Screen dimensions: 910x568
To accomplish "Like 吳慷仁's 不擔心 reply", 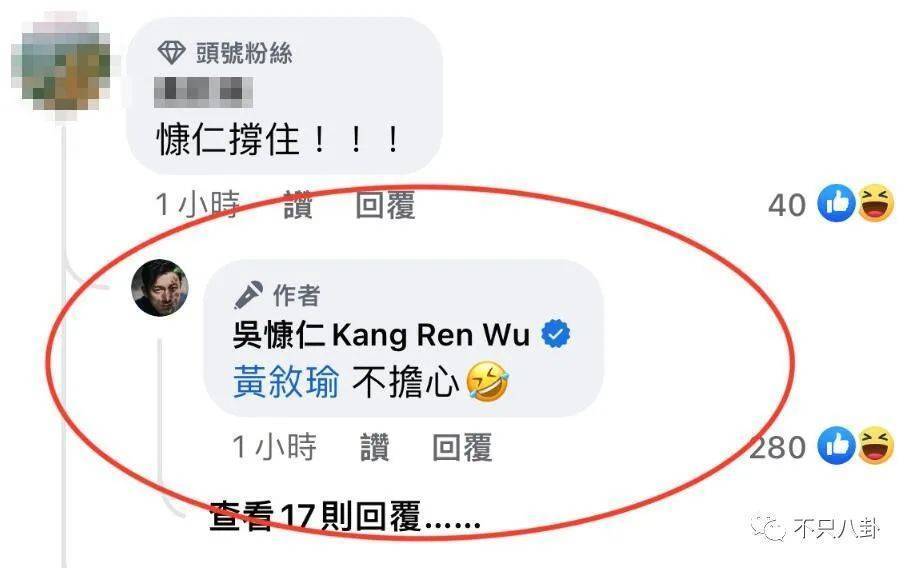I will coord(374,447).
